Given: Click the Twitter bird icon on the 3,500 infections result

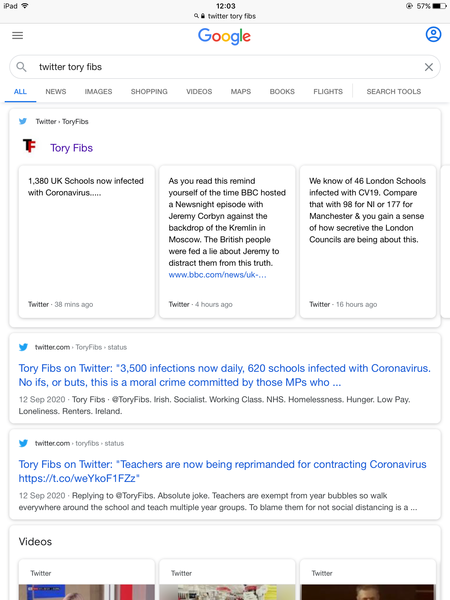Looking at the screenshot, I should coord(23,347).
